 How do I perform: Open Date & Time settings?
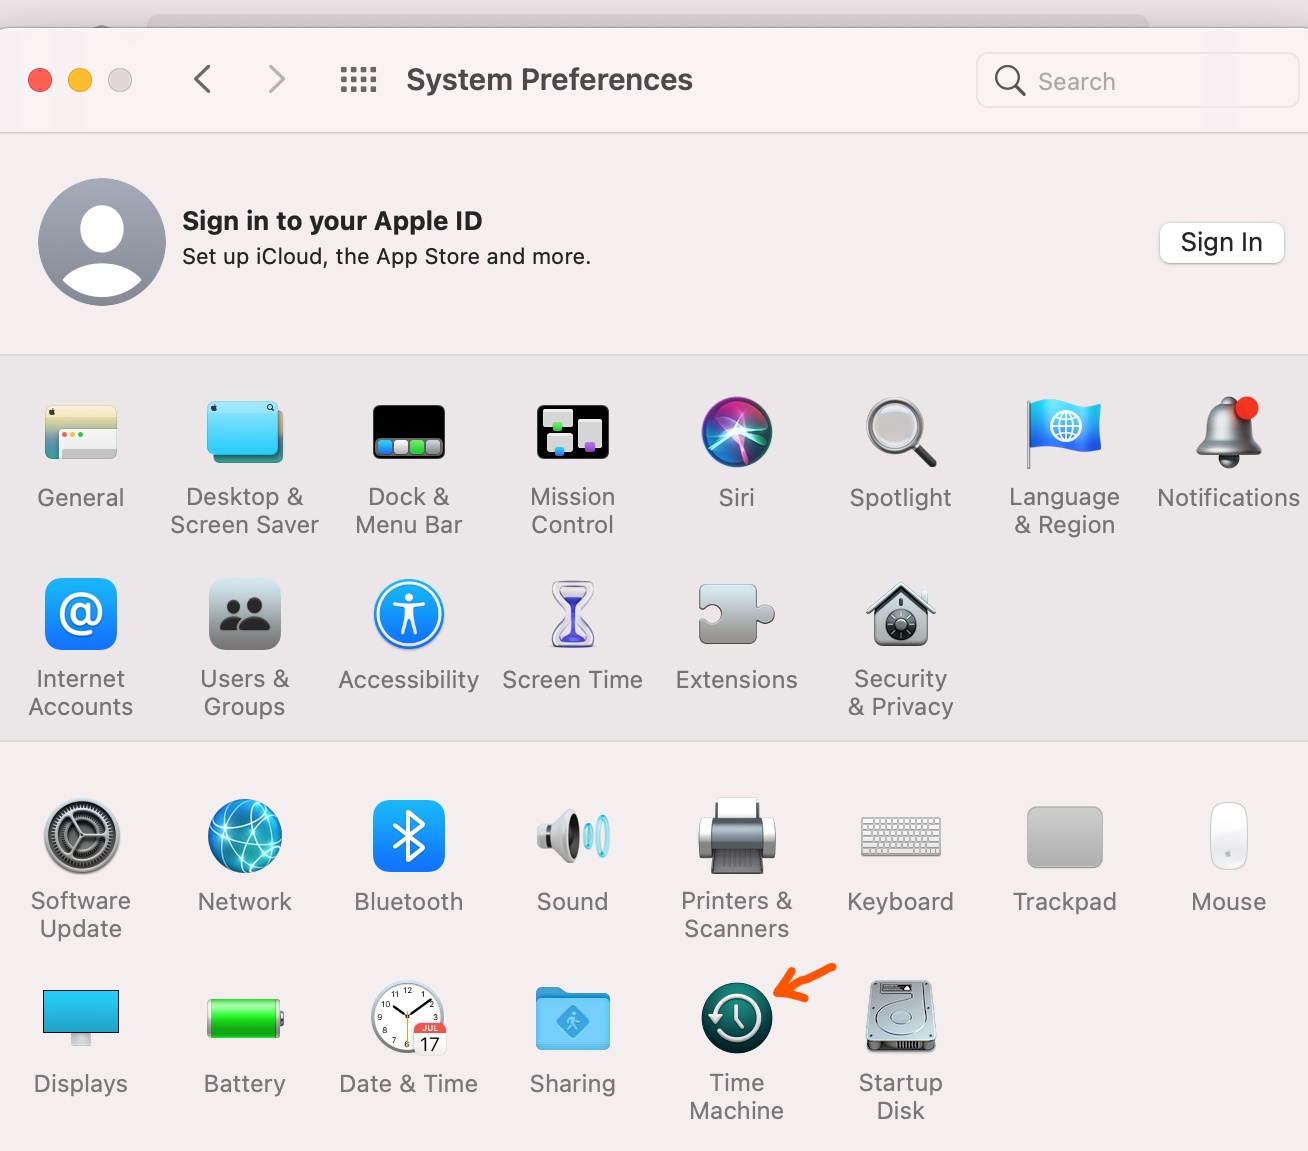pos(409,1018)
